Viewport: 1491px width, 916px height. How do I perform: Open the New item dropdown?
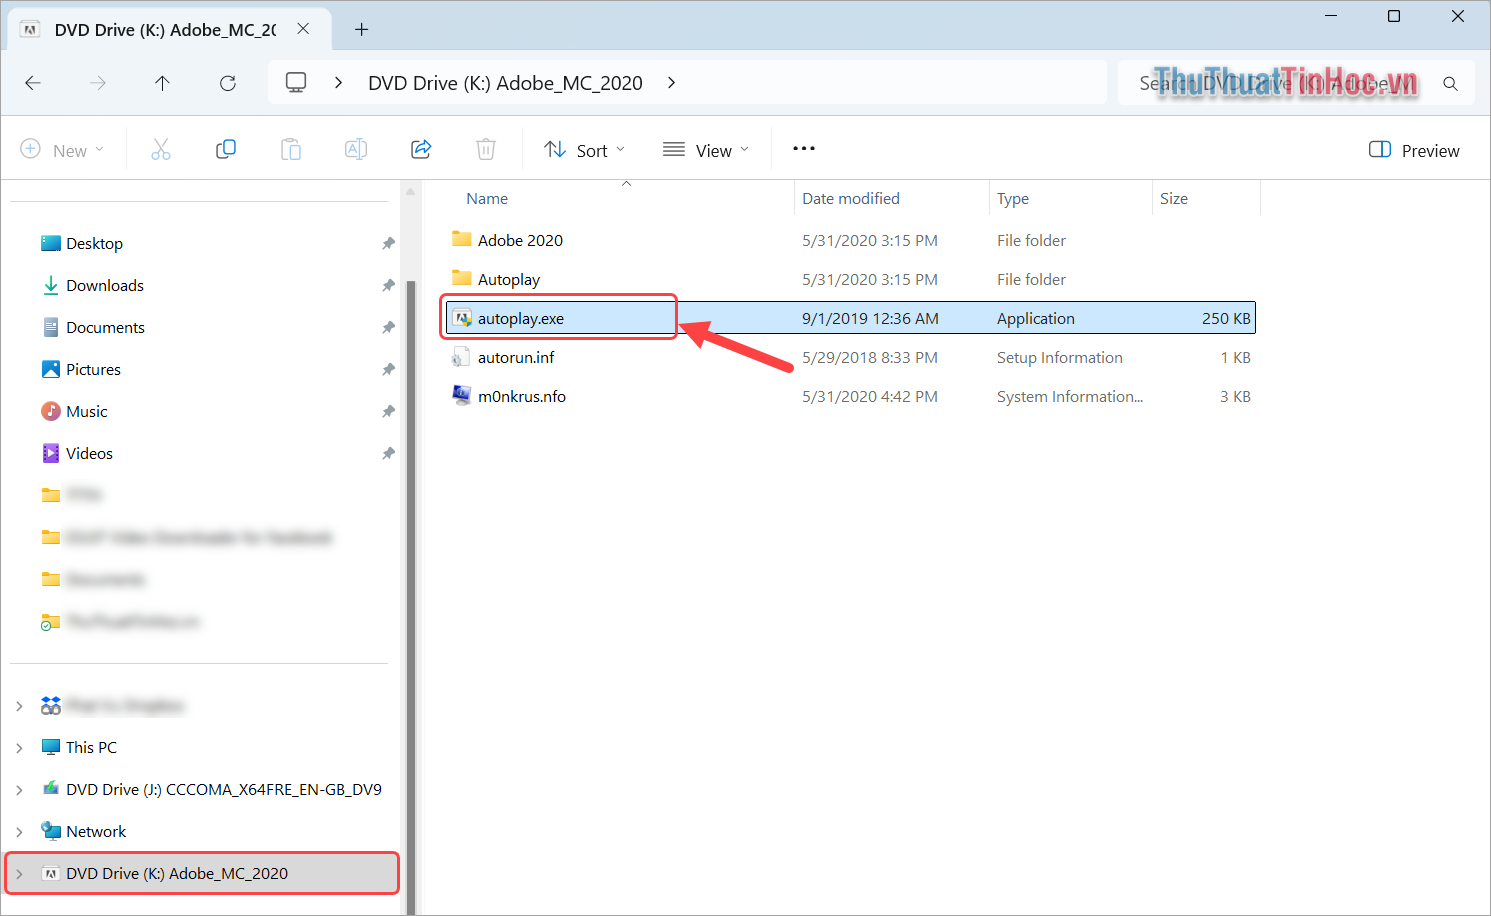coord(63,150)
